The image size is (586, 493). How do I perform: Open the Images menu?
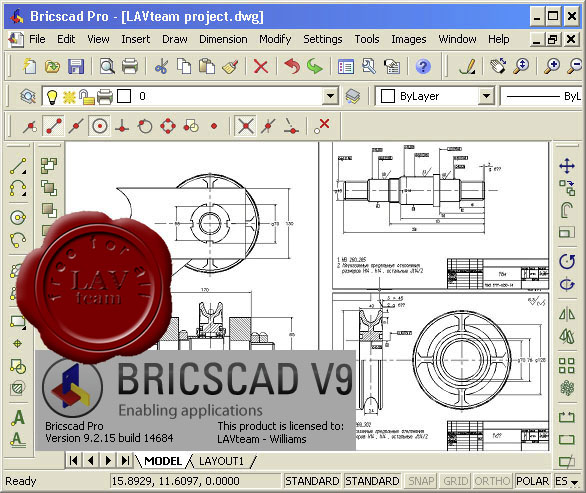tap(408, 39)
